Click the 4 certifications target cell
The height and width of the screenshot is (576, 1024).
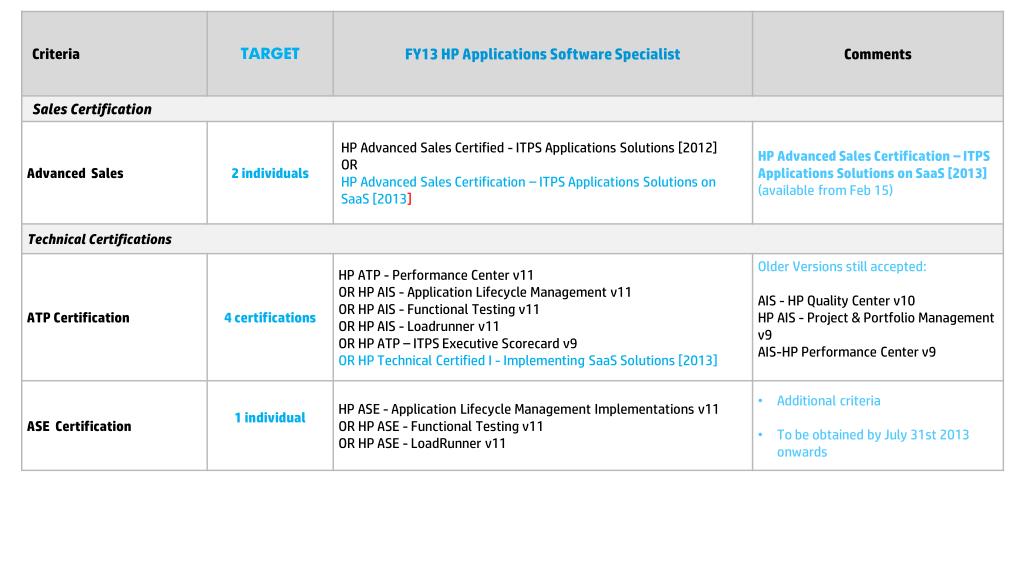point(270,317)
